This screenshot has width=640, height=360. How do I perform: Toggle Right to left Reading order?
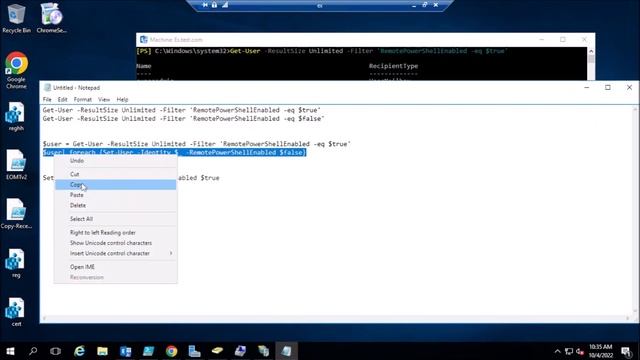pyautogui.click(x=116, y=232)
